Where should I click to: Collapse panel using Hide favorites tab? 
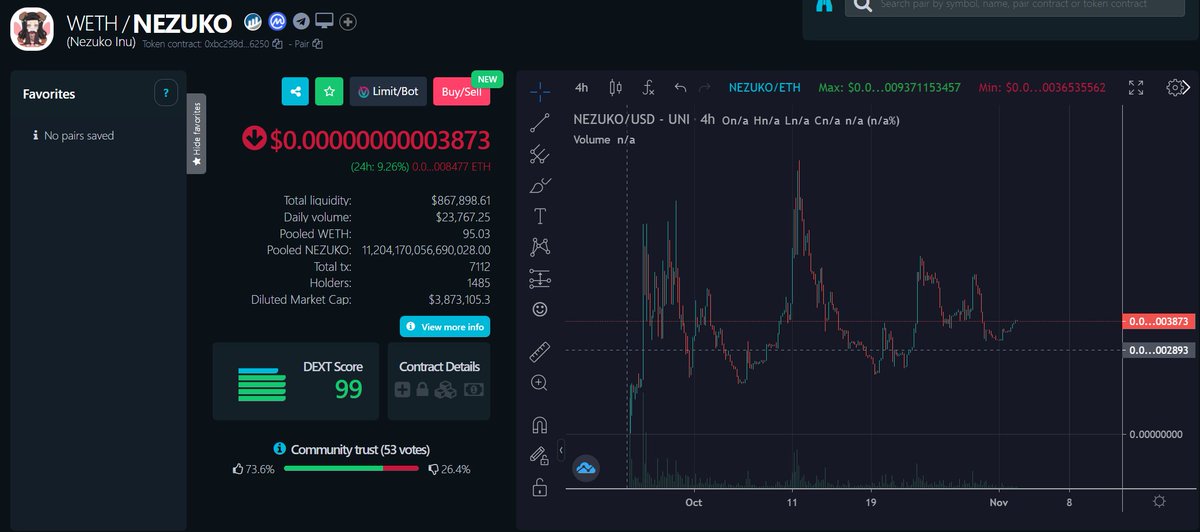(x=197, y=134)
